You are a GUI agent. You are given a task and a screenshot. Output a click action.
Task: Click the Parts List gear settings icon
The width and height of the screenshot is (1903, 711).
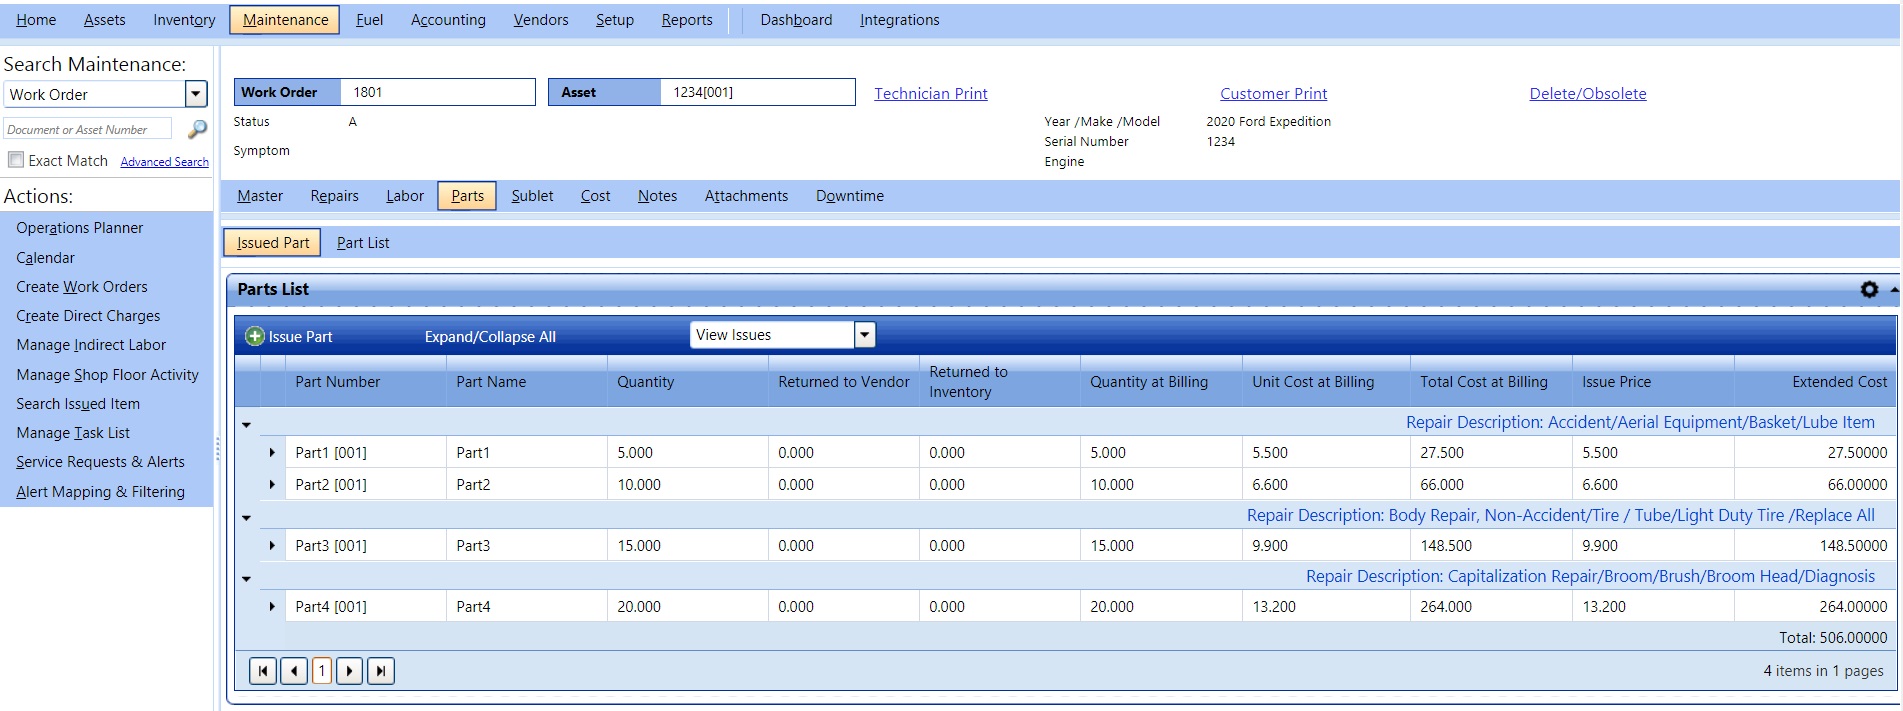[x=1868, y=289]
